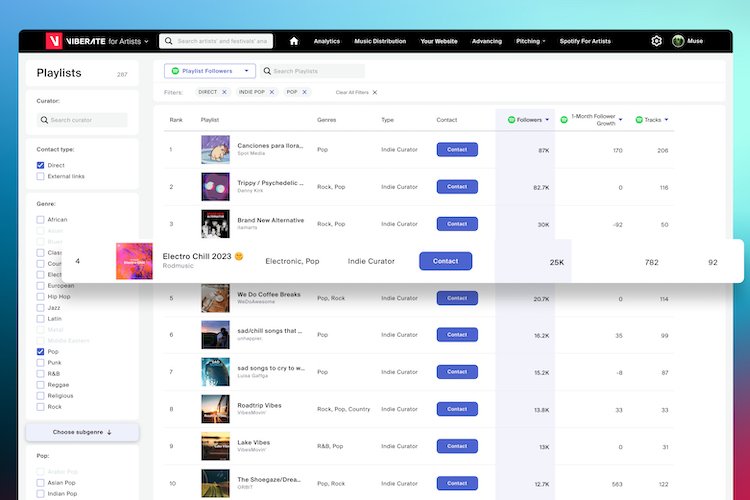This screenshot has width=750, height=500.
Task: Contact curator of Roadtrip Vibes
Action: click(457, 409)
